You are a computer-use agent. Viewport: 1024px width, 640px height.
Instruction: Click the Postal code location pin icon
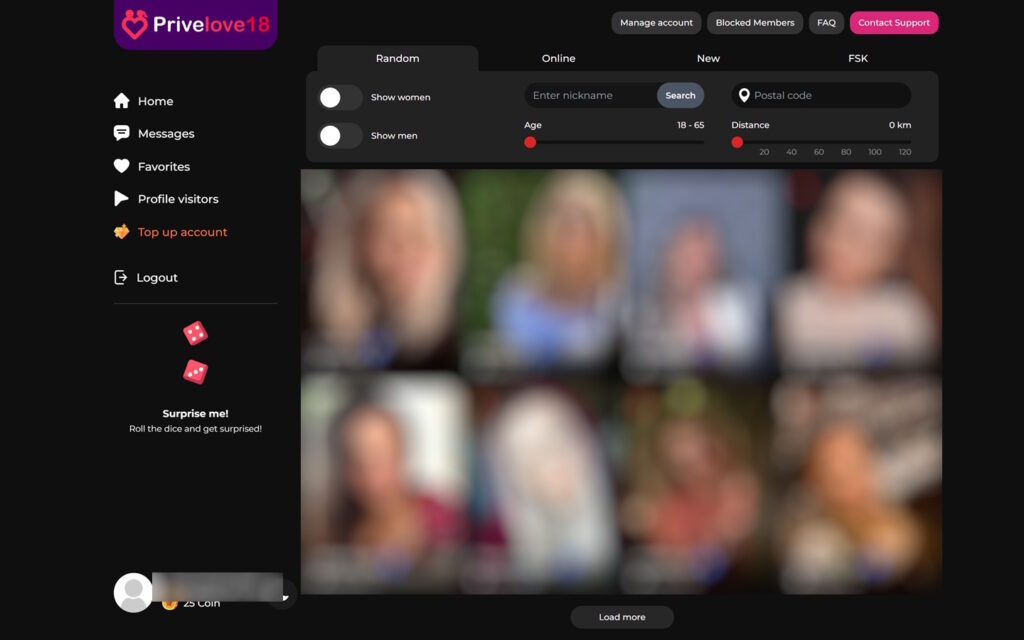pyautogui.click(x=743, y=96)
